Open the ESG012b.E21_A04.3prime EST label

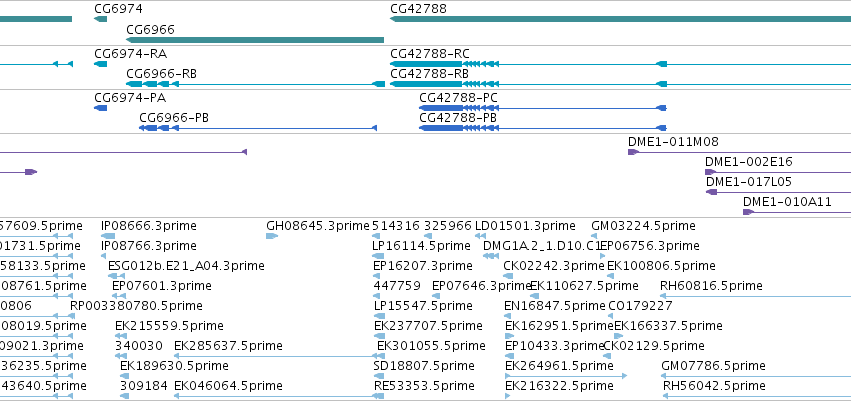click(186, 266)
